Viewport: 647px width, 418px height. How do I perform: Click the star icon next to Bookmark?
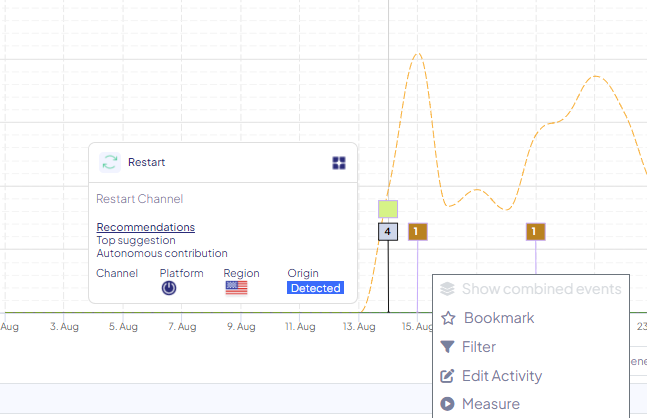(447, 318)
